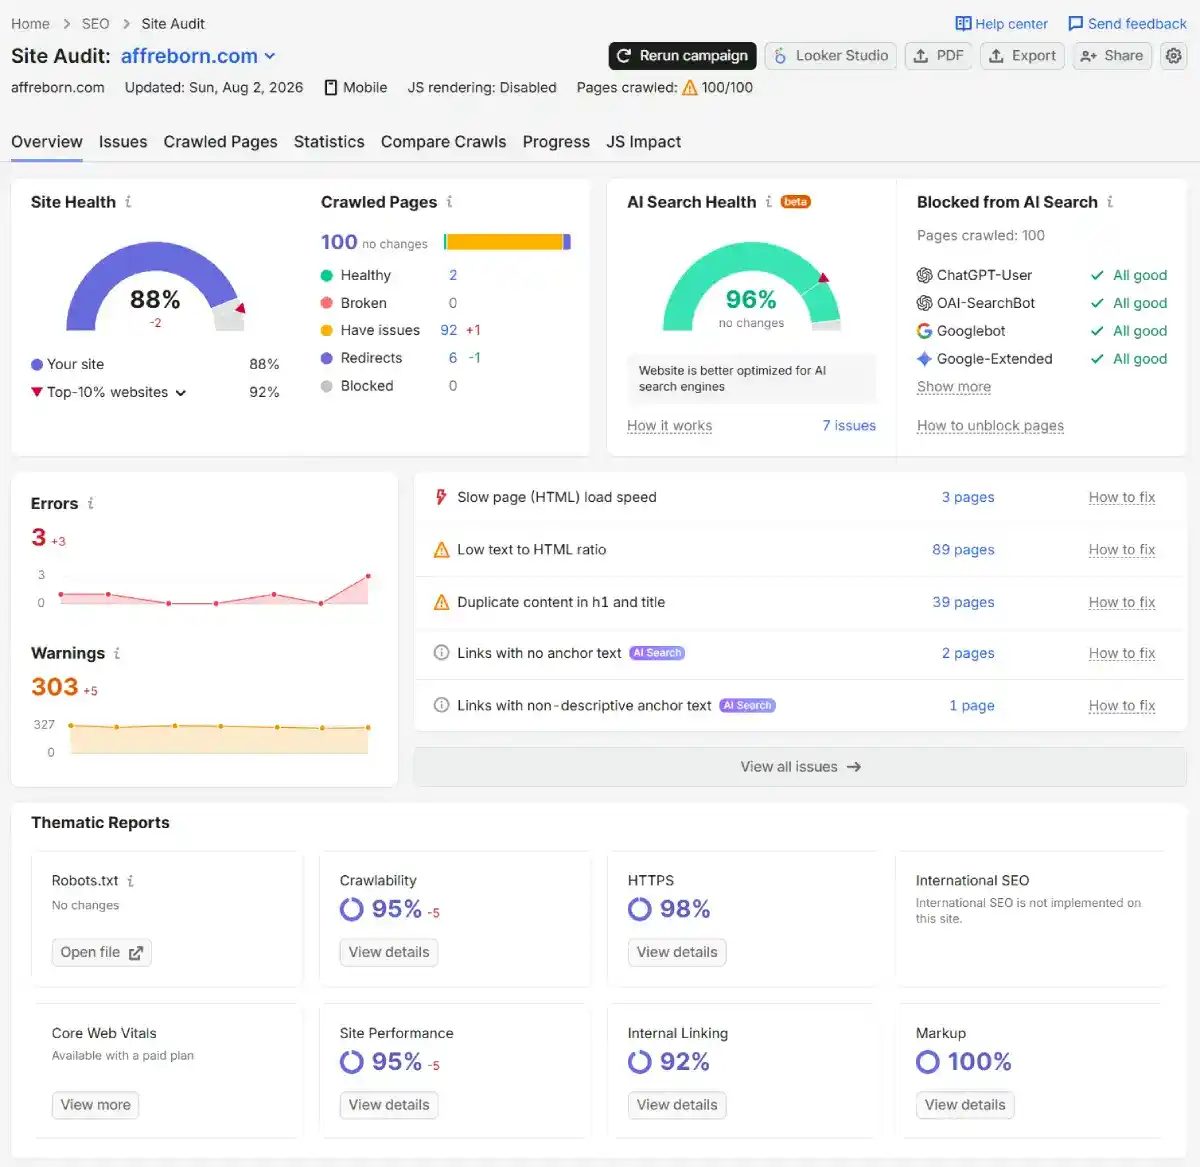Image resolution: width=1200 pixels, height=1167 pixels.
Task: Click non-descriptive anchor text notice icon
Action: [441, 705]
